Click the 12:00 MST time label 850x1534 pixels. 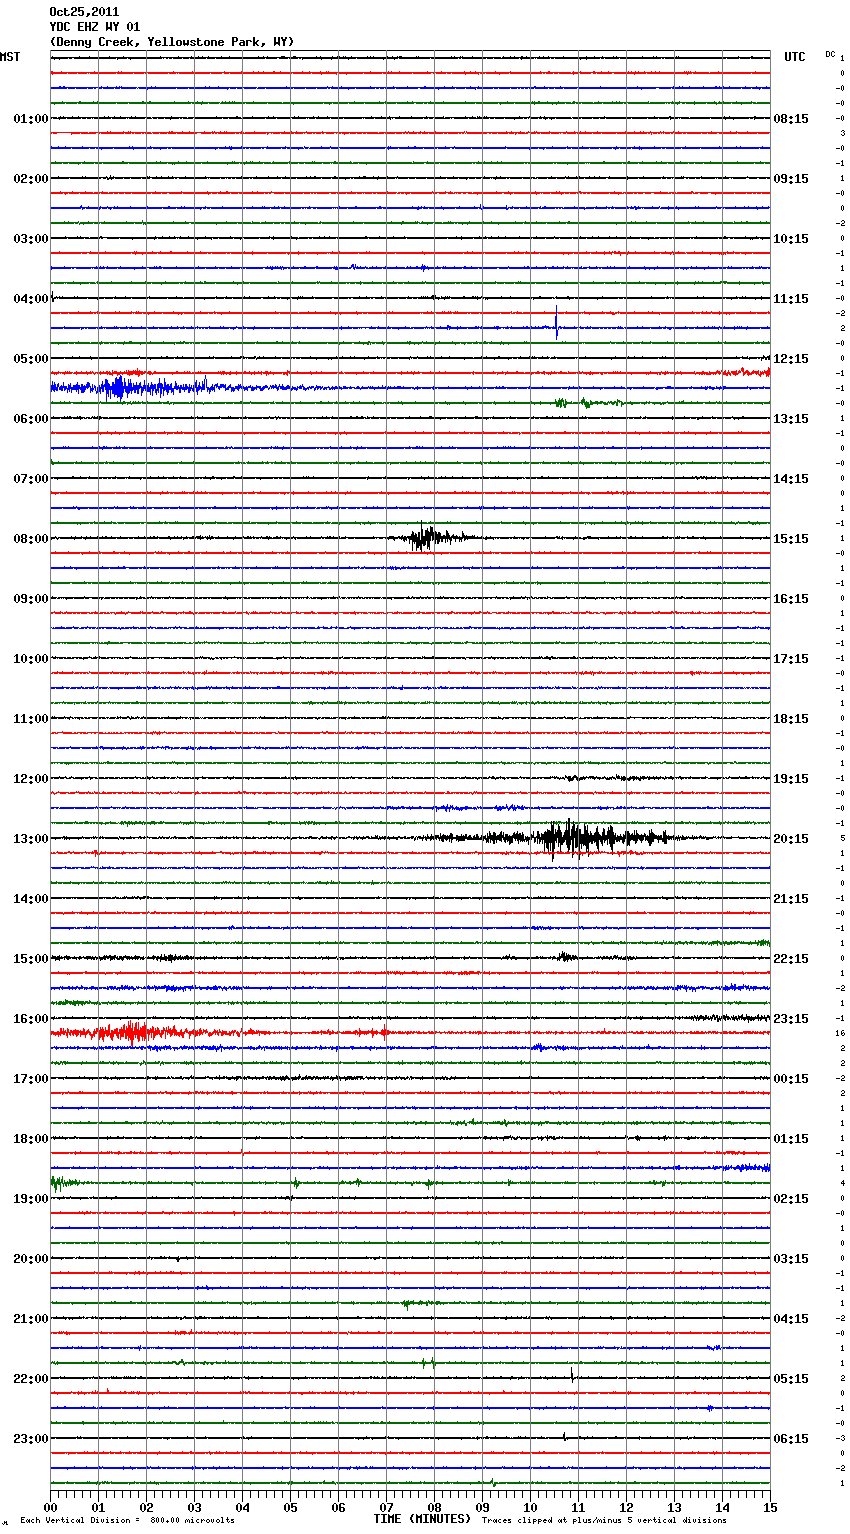tap(31, 779)
